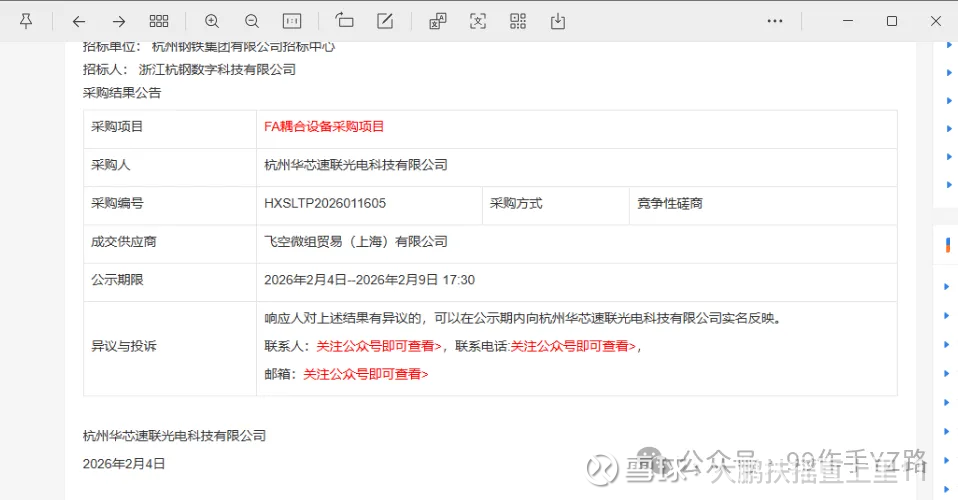Viewport: 958px width, 500px height.
Task: Click the red link after 联系人
Action: (379, 346)
